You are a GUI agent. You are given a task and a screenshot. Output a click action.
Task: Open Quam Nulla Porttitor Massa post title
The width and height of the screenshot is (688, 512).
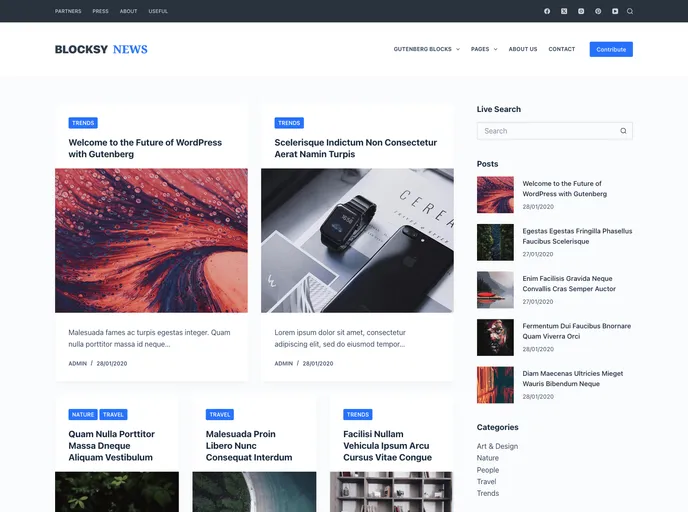(x=111, y=445)
